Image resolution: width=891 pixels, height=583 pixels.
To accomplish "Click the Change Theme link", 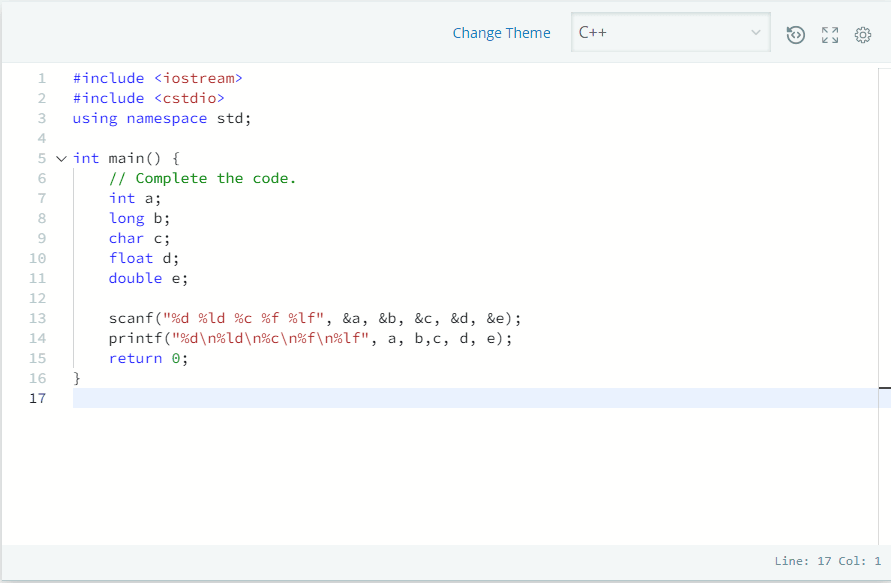I will pos(501,33).
